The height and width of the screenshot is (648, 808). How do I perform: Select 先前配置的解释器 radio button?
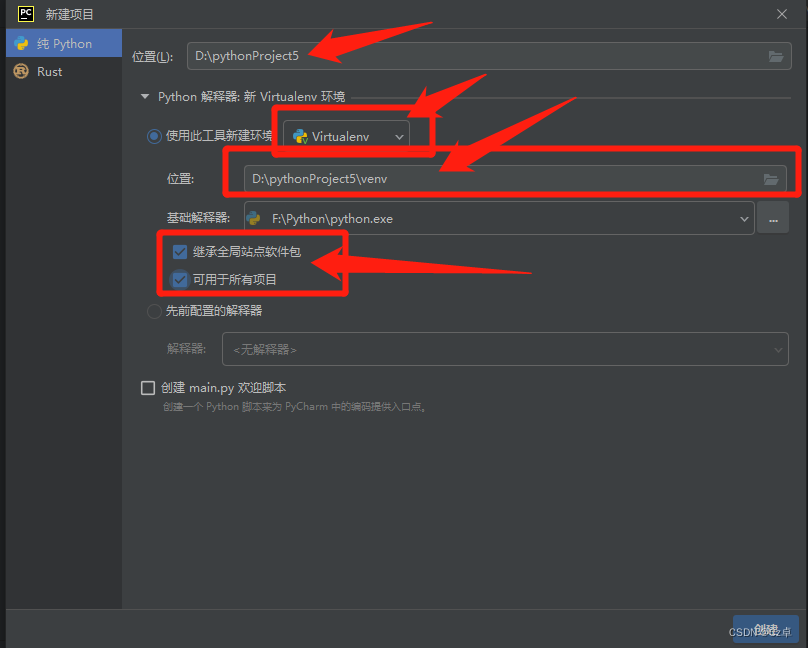click(x=154, y=311)
